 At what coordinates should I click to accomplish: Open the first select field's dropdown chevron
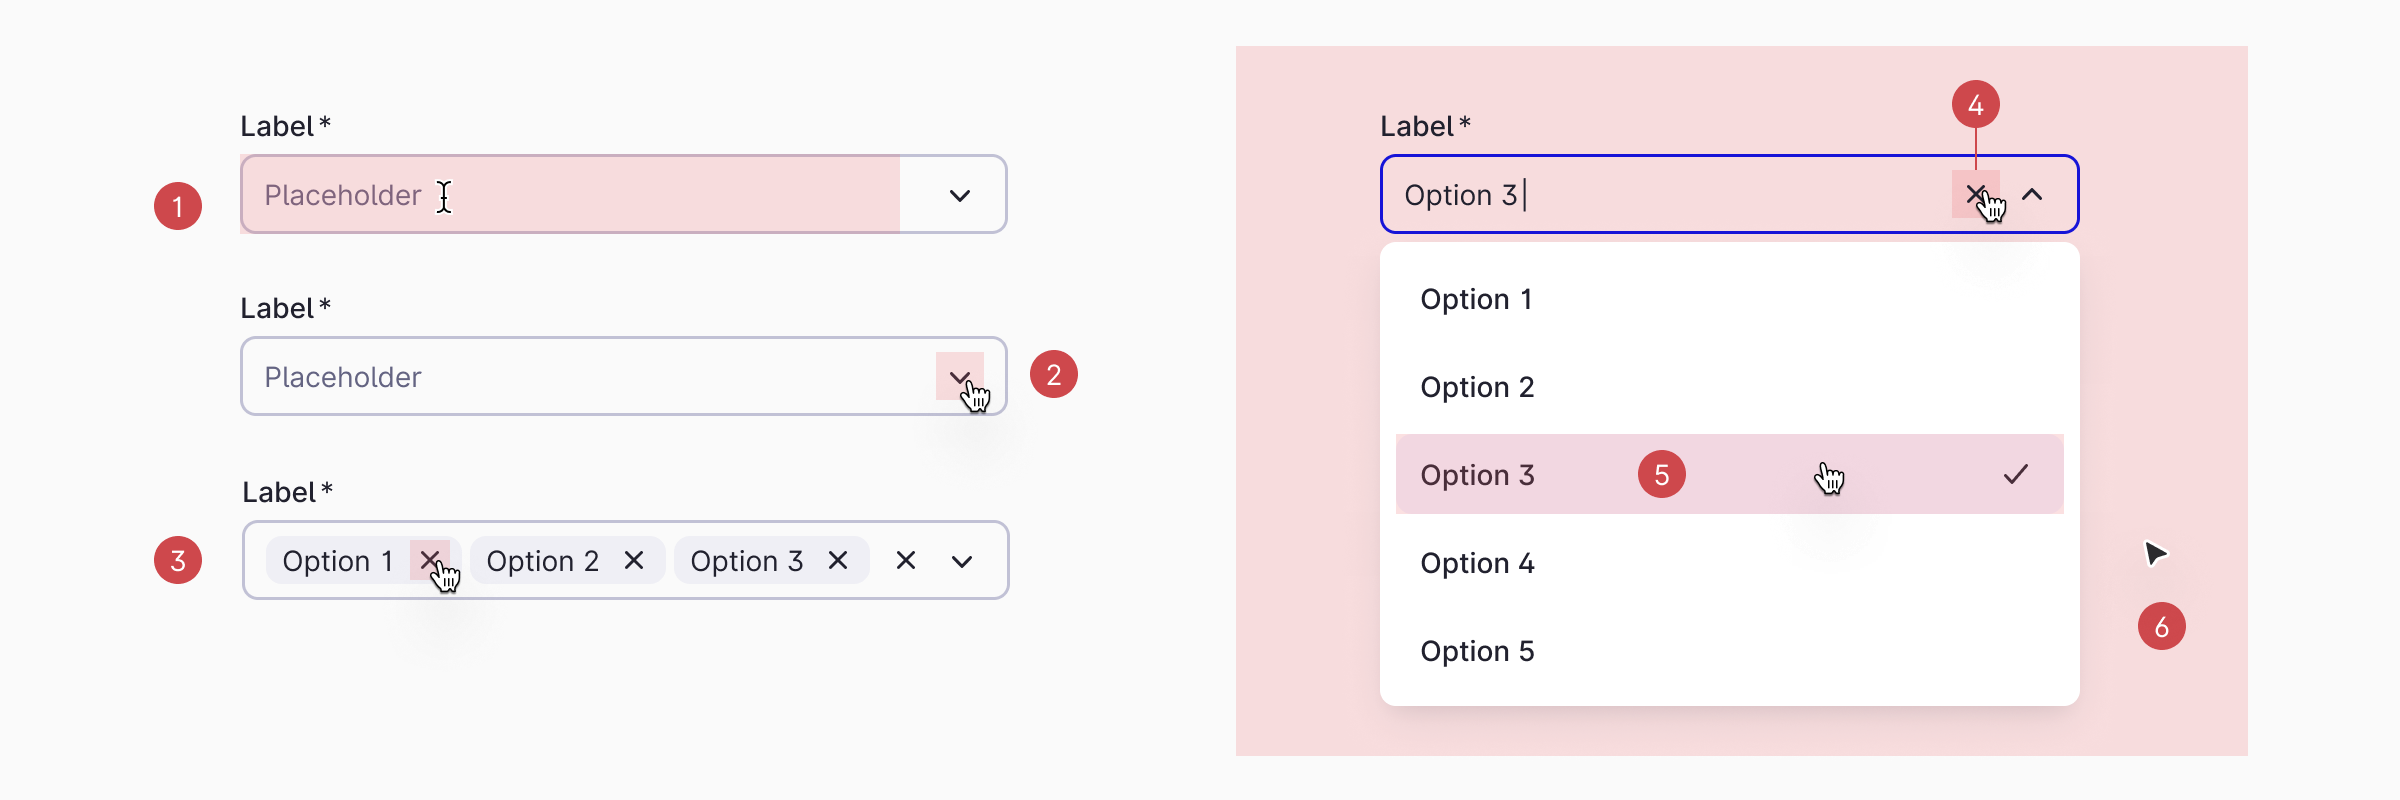pyautogui.click(x=958, y=195)
